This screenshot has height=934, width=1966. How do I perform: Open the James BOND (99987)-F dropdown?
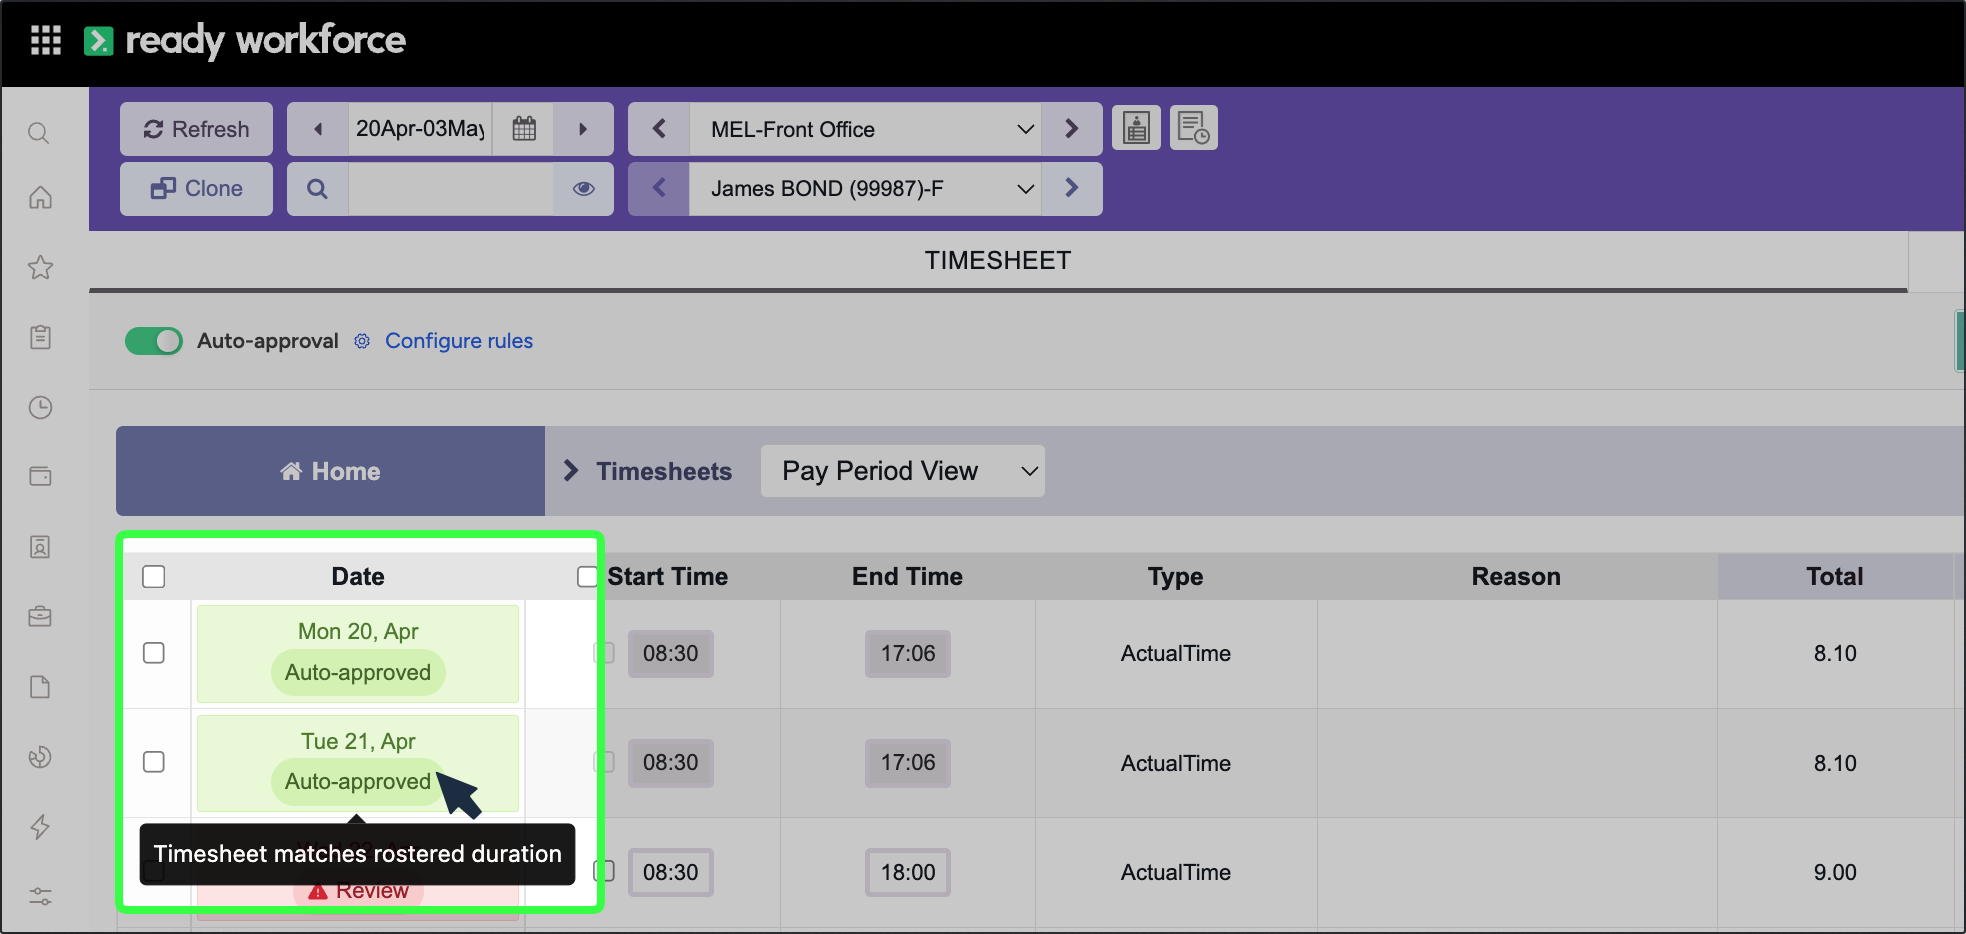coord(865,189)
